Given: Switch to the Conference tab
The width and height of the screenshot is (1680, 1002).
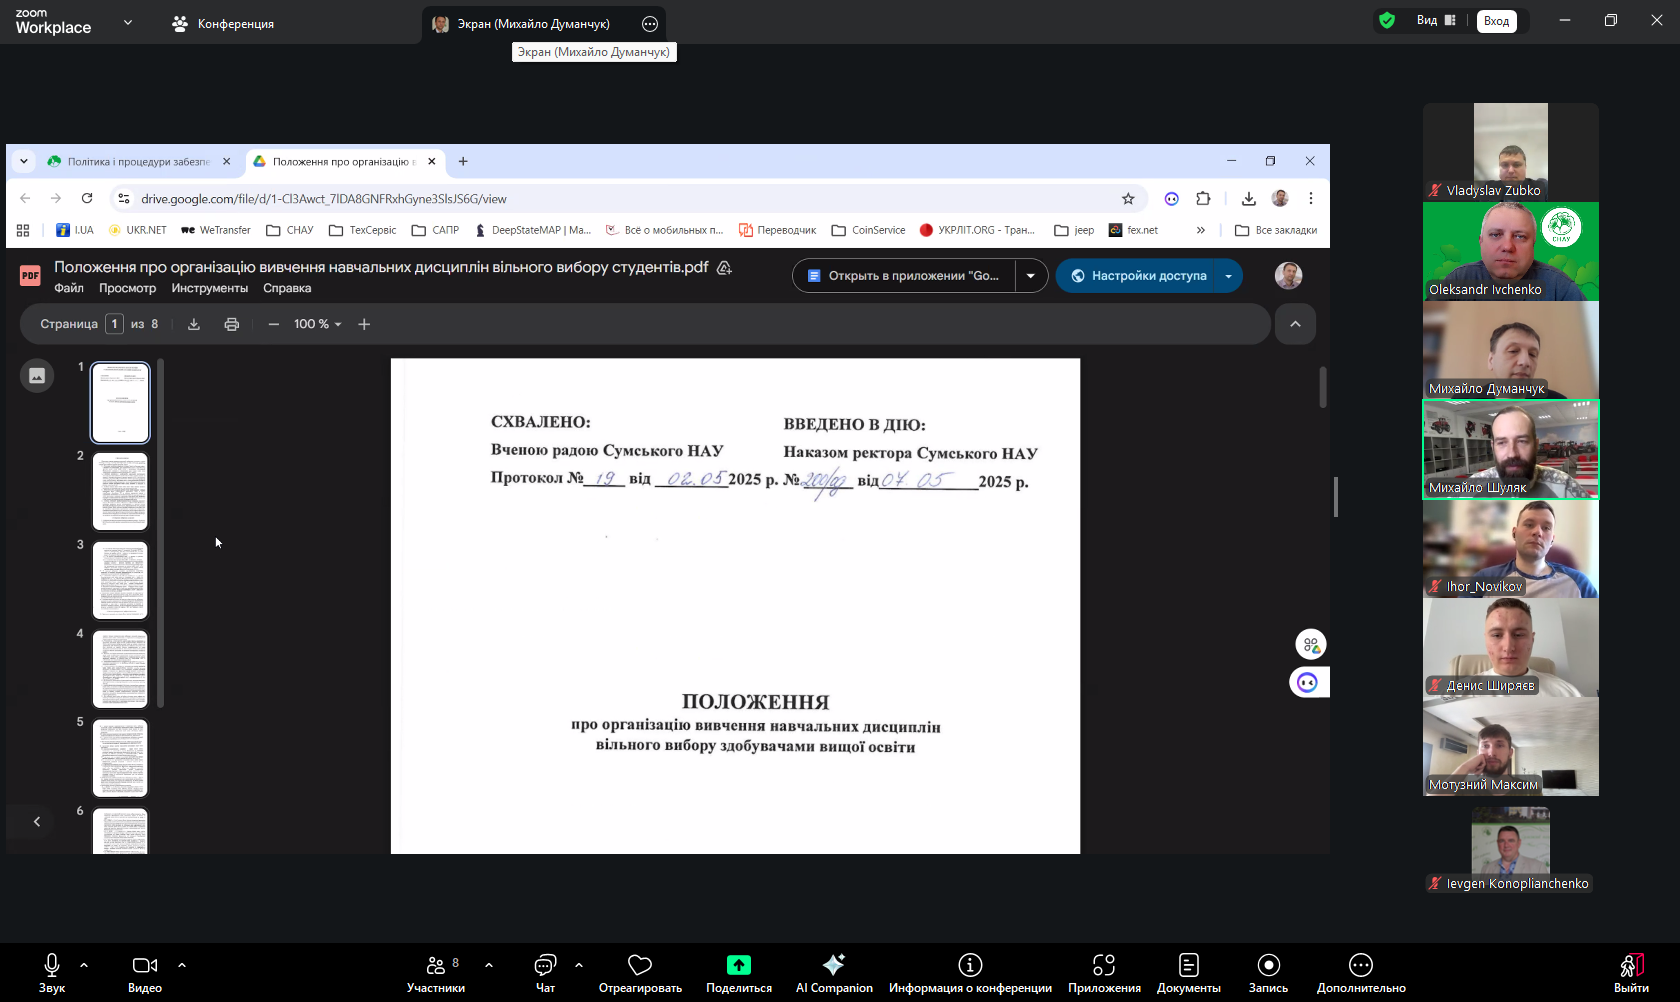Looking at the screenshot, I should (223, 24).
